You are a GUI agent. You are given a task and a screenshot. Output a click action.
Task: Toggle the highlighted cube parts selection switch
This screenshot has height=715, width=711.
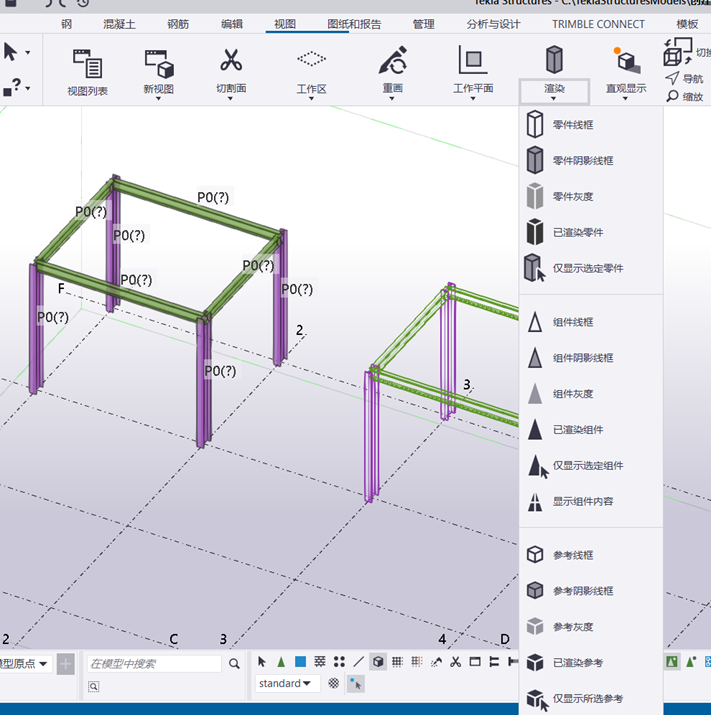(x=378, y=662)
